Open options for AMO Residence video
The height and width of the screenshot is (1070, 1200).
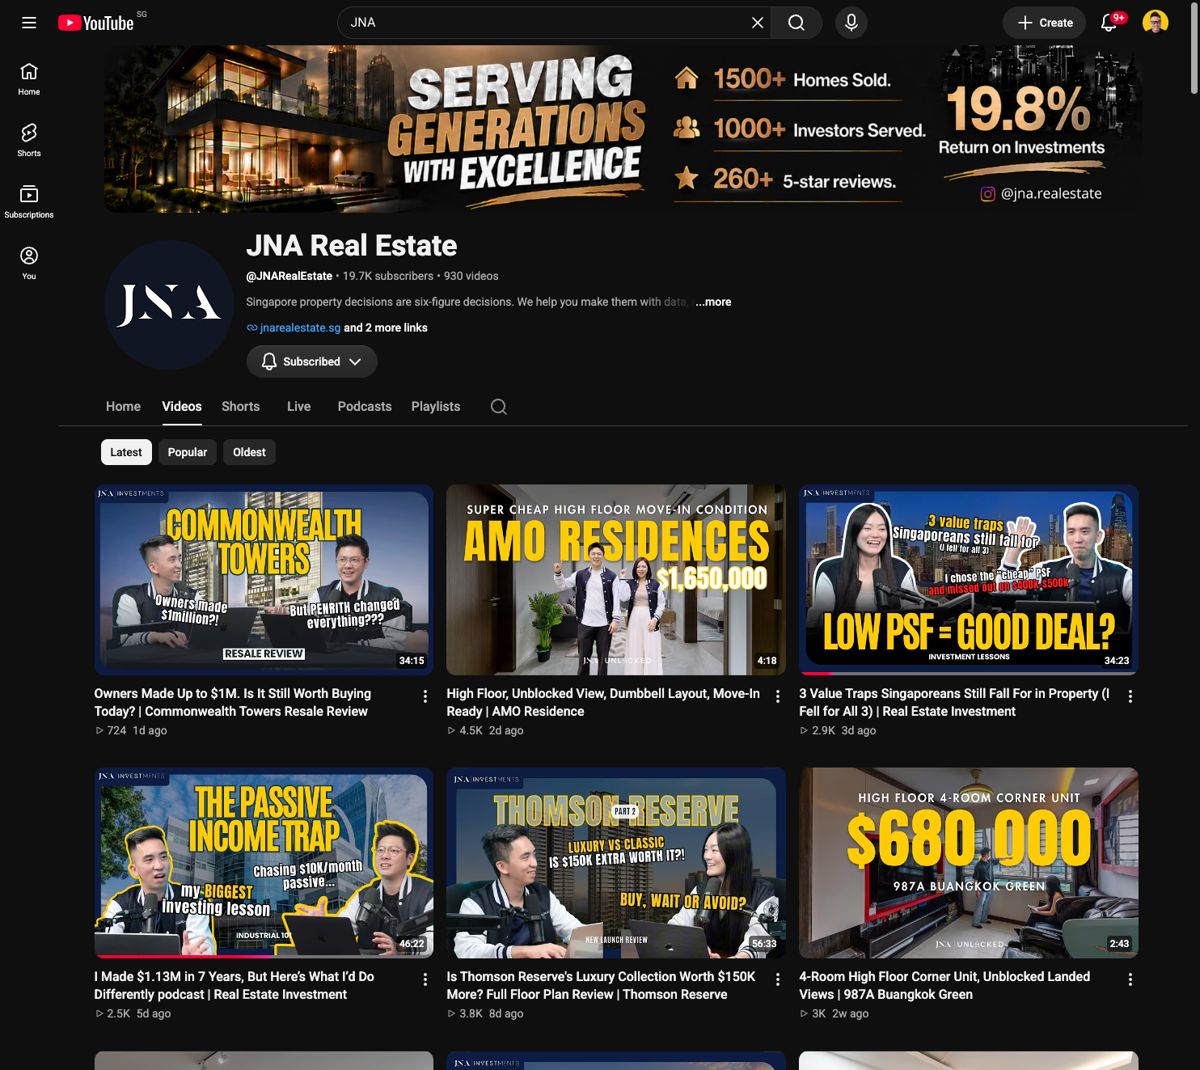point(777,696)
